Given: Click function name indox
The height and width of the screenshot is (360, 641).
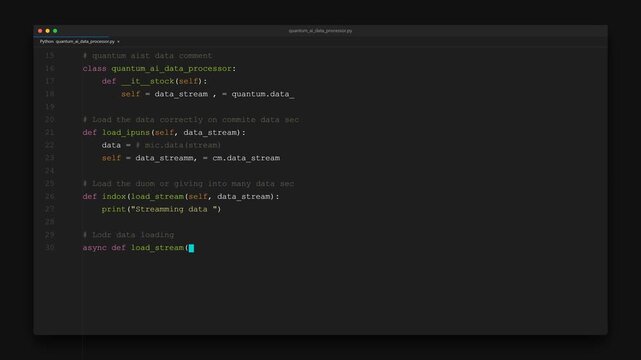Looking at the screenshot, I should point(114,197).
